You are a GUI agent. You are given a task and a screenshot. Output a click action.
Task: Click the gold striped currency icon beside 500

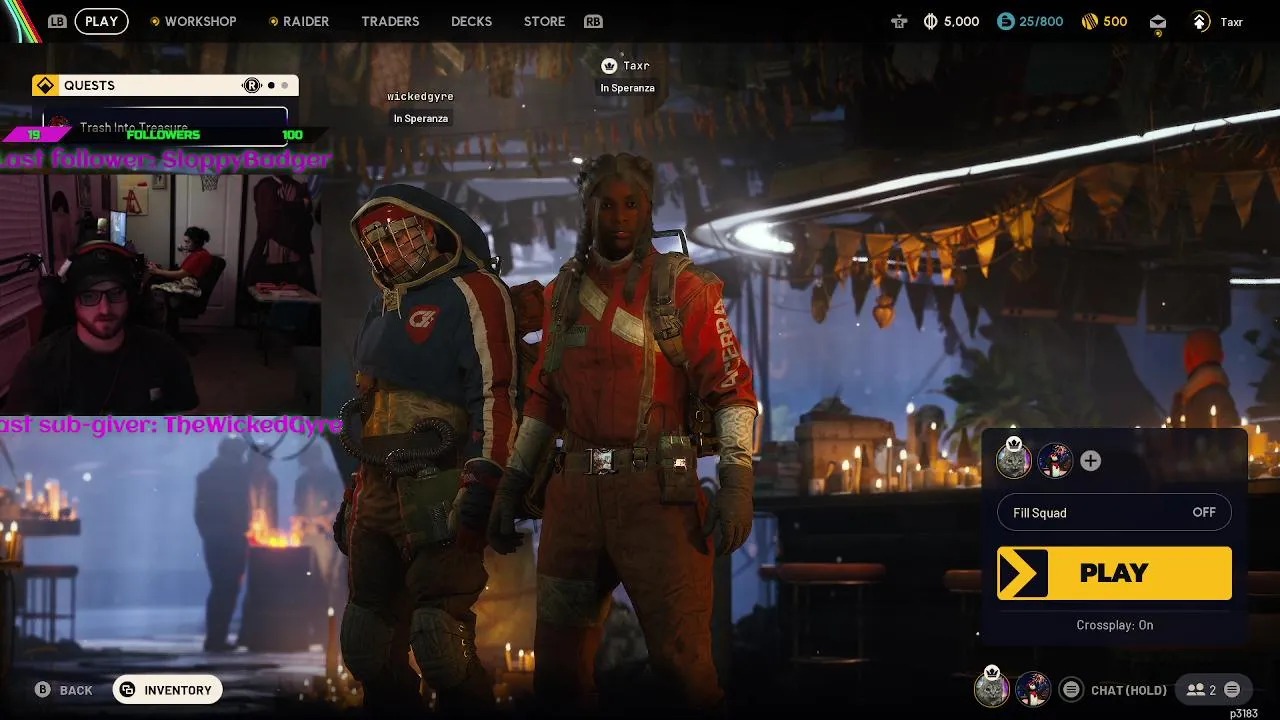pos(1090,21)
